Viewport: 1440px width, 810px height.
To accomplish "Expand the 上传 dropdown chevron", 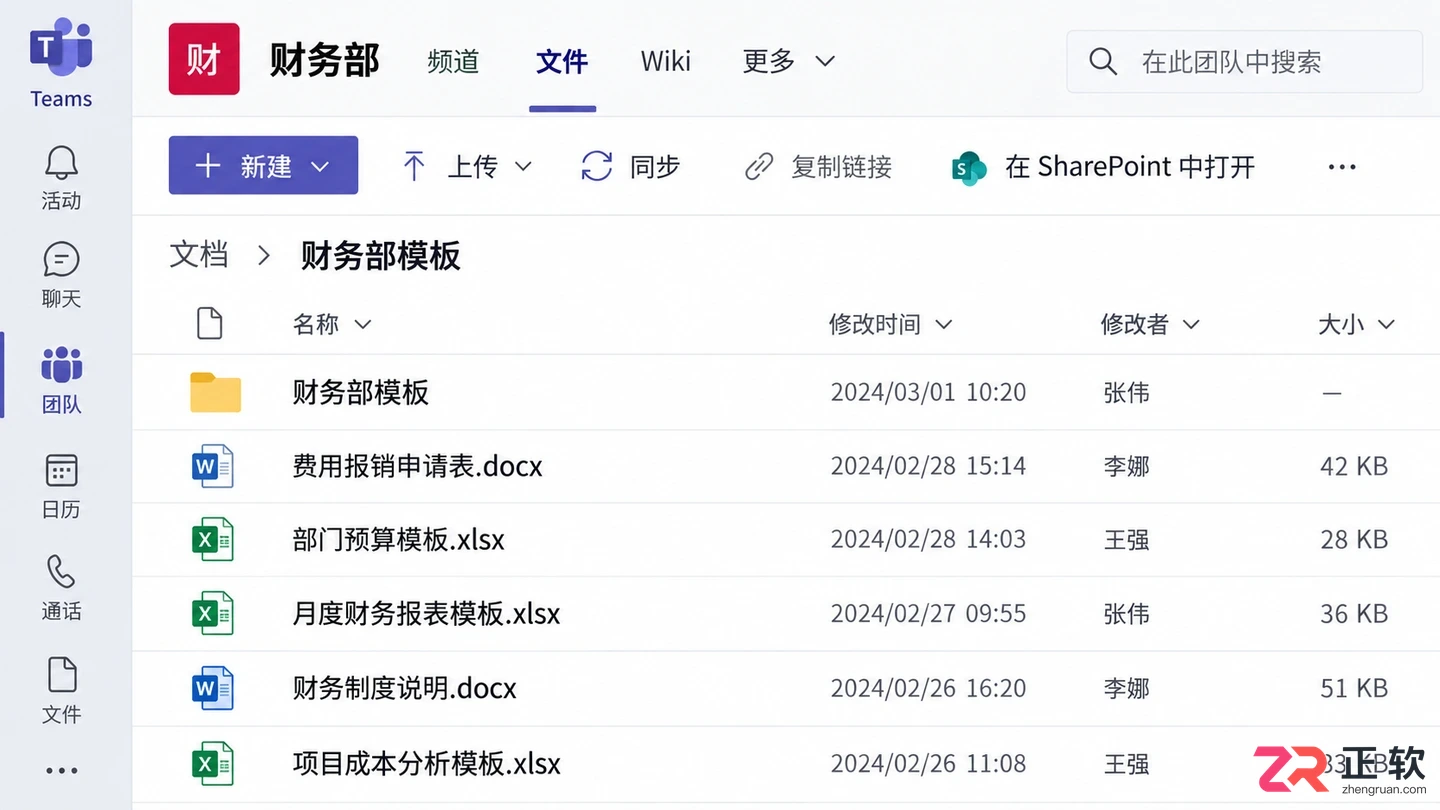I will coord(523,167).
